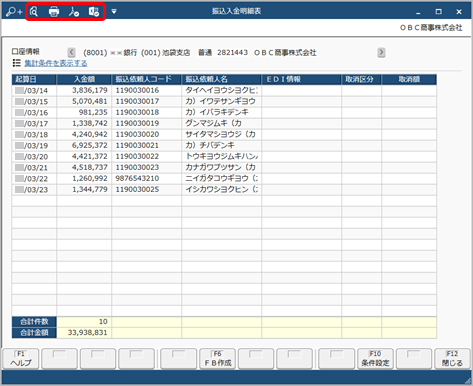This screenshot has height=386, width=473.
Task: Select the /03/23 date cell
Action: pyautogui.click(x=34, y=189)
